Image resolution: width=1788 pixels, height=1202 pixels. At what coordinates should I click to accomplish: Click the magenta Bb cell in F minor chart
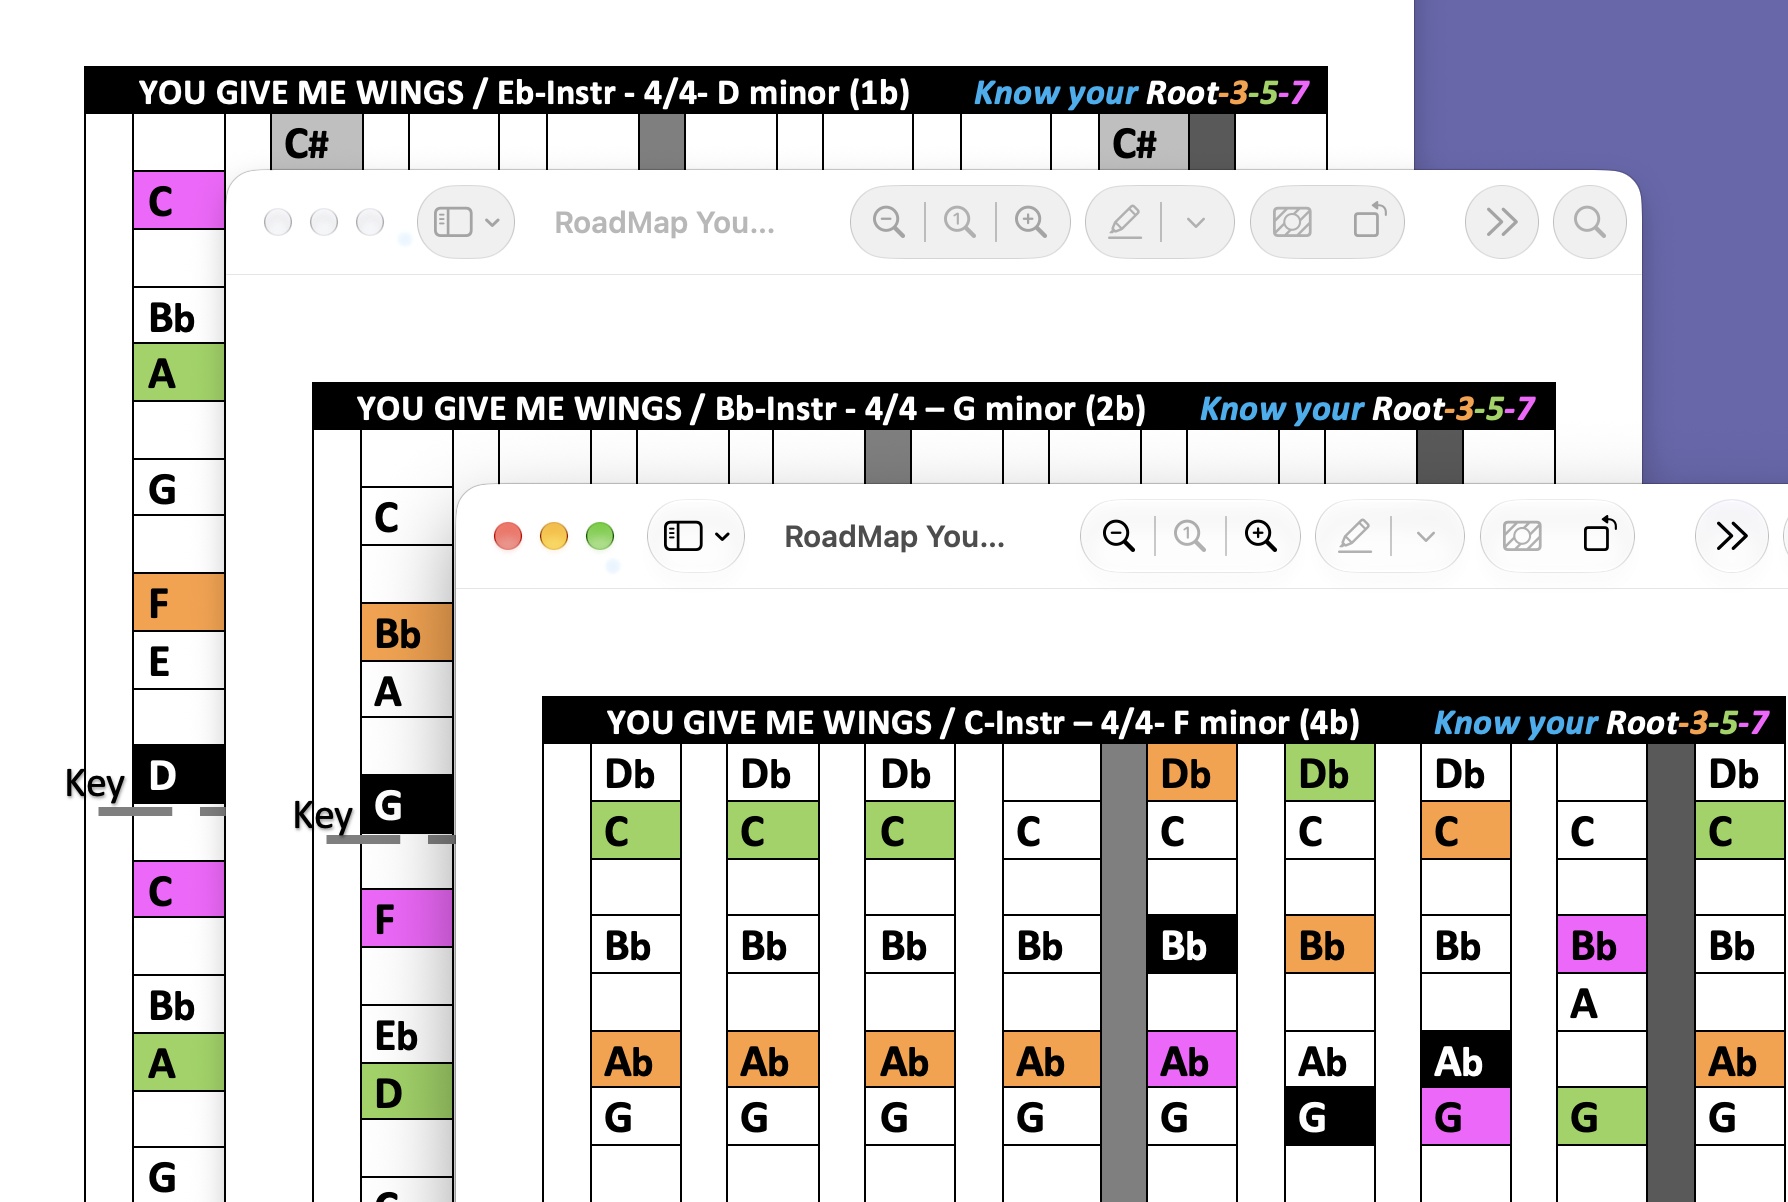click(1601, 944)
